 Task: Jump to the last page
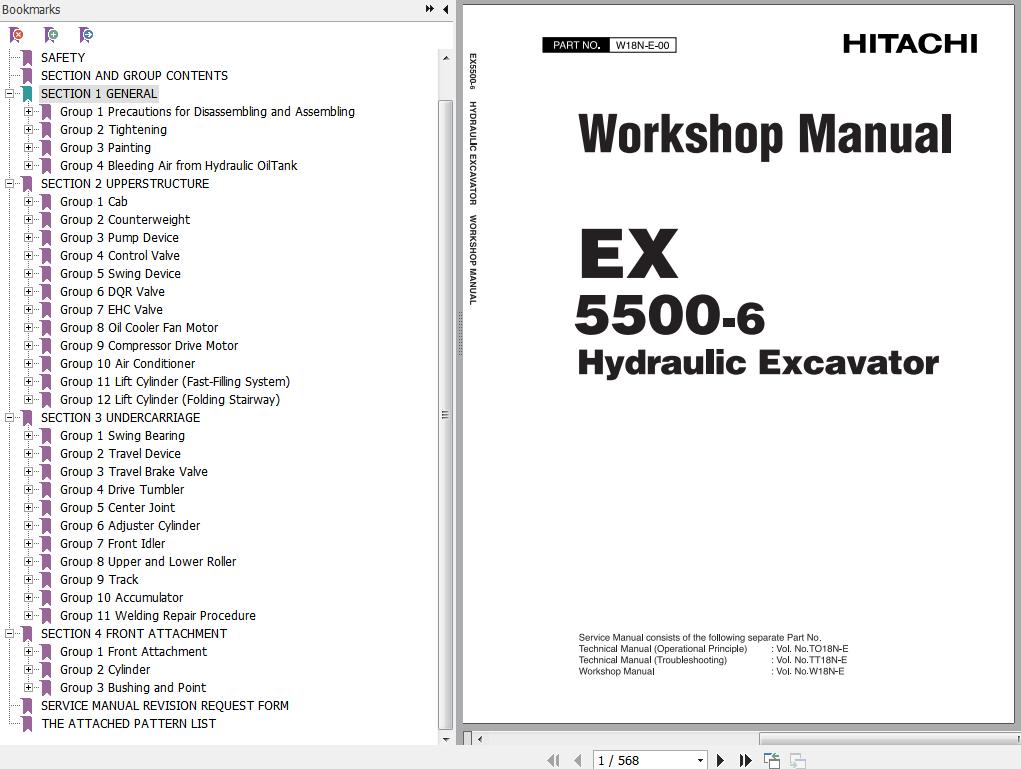[746, 760]
